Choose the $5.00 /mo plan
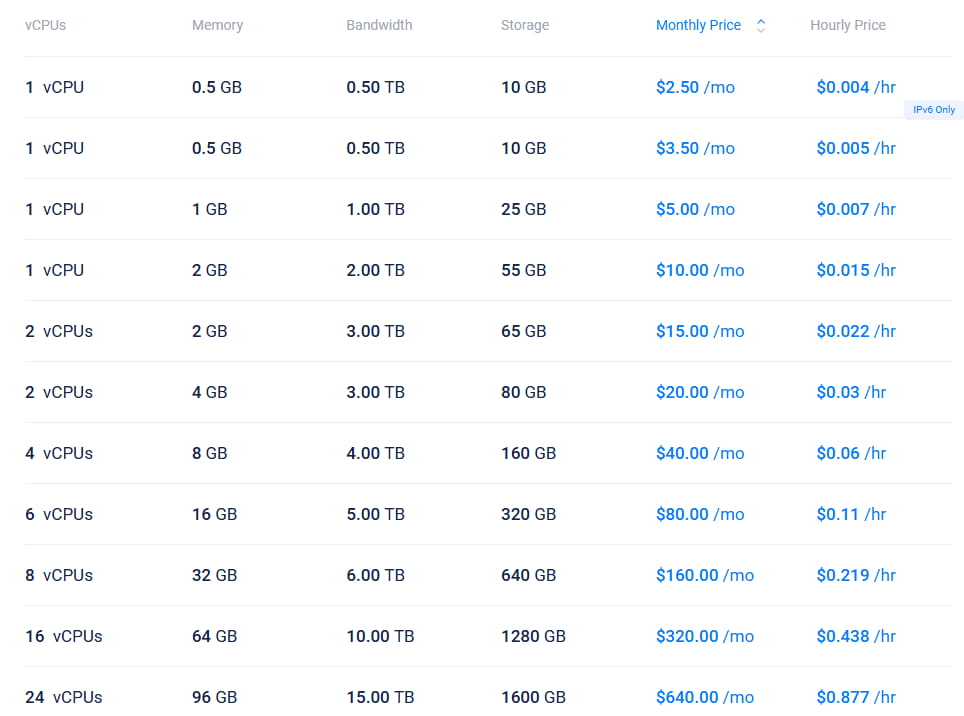 pyautogui.click(x=695, y=209)
